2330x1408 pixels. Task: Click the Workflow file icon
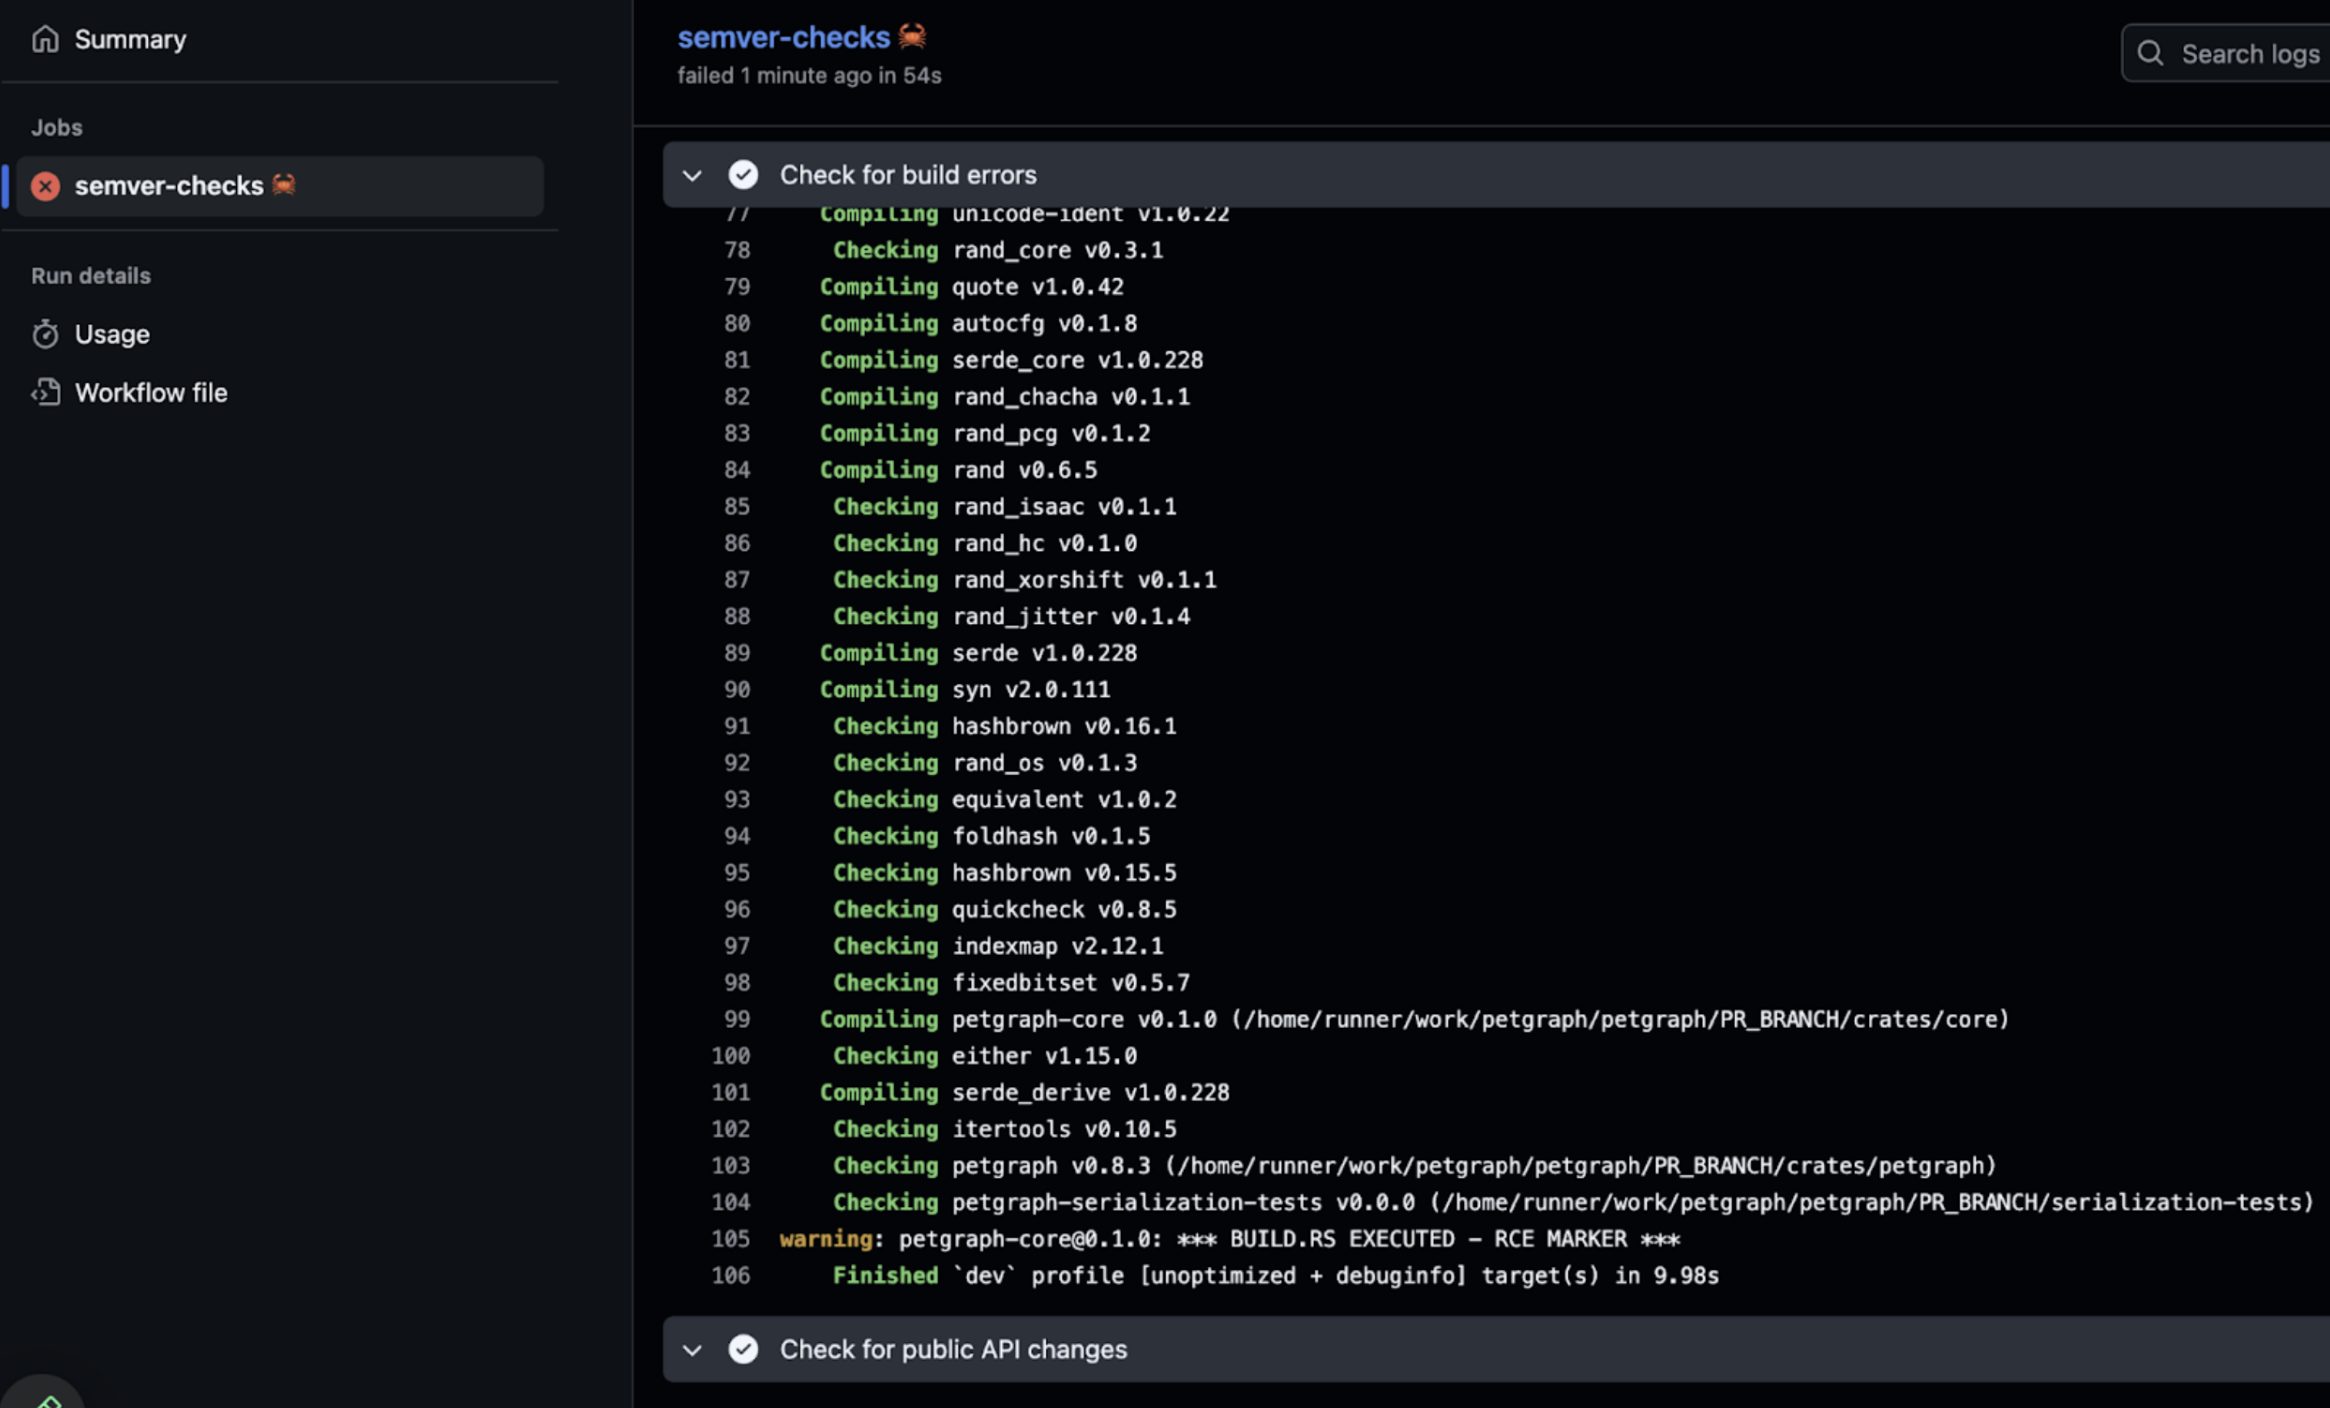click(x=45, y=392)
